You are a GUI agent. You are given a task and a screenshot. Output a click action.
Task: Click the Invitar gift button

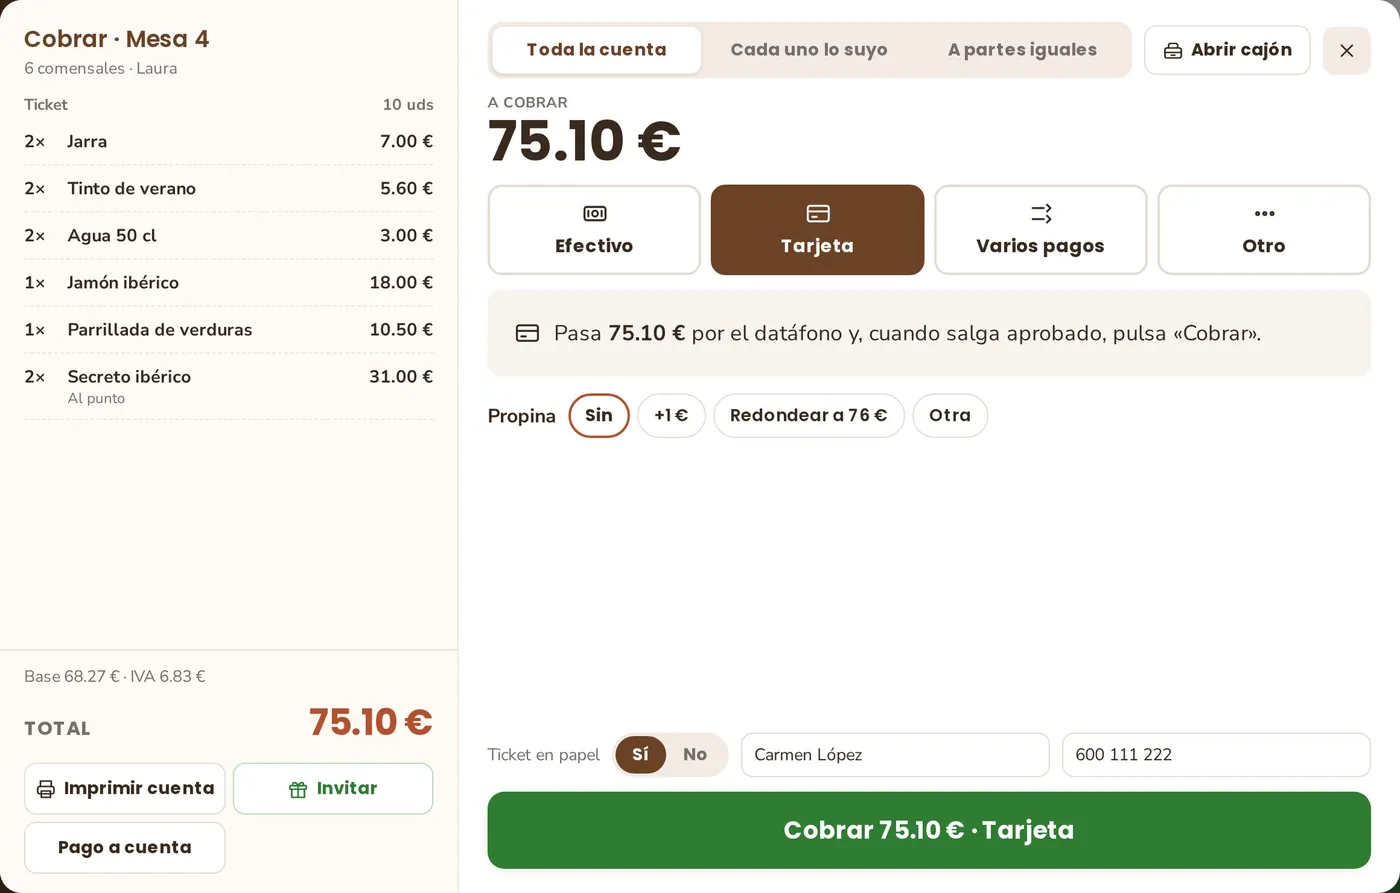click(333, 789)
